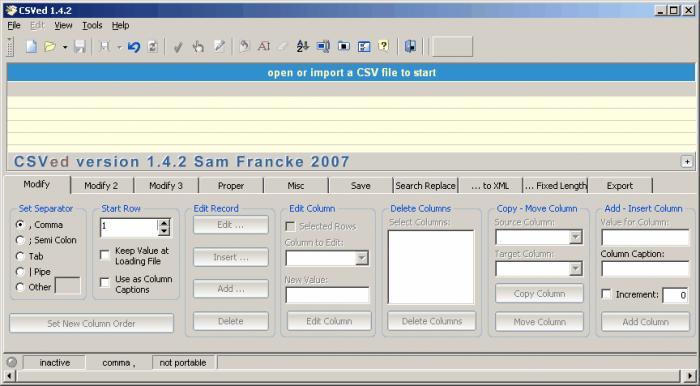This screenshot has height=386, width=700.
Task: Click the yellow help question mark icon
Action: point(383,46)
